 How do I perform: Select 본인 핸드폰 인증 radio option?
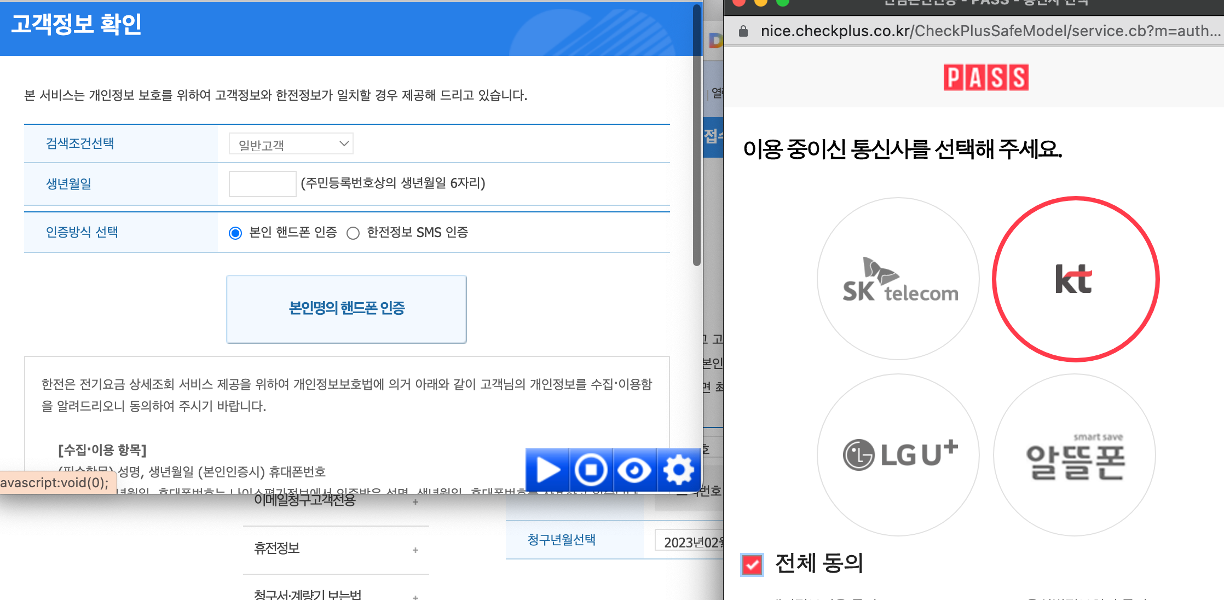point(236,233)
